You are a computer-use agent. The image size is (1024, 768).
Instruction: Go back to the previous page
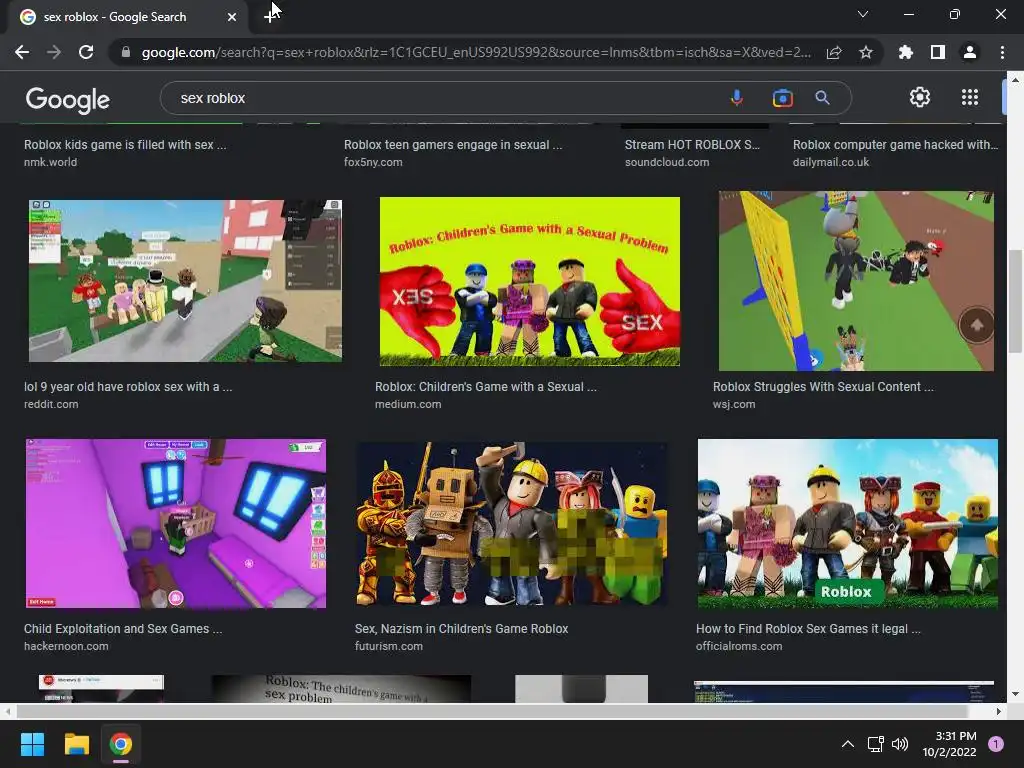coord(22,52)
